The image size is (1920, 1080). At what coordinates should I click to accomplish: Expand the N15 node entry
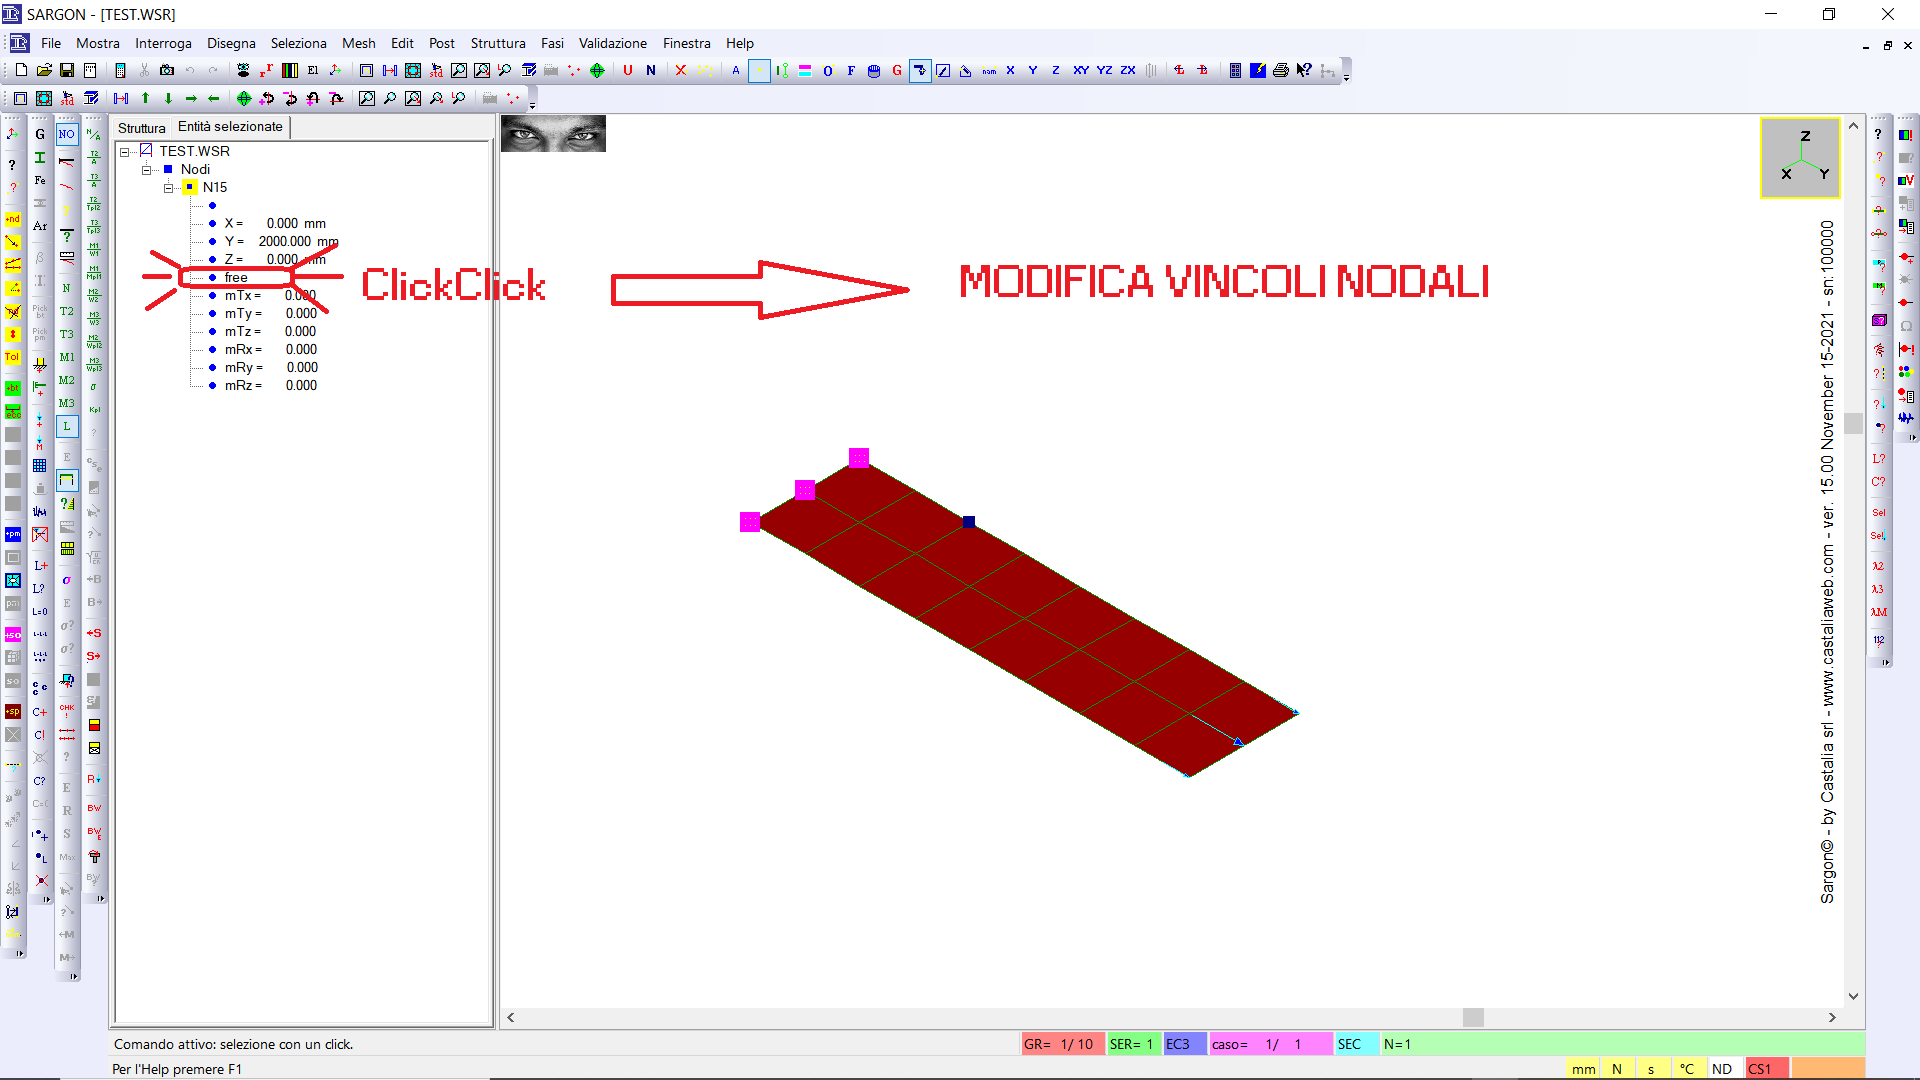(166, 186)
